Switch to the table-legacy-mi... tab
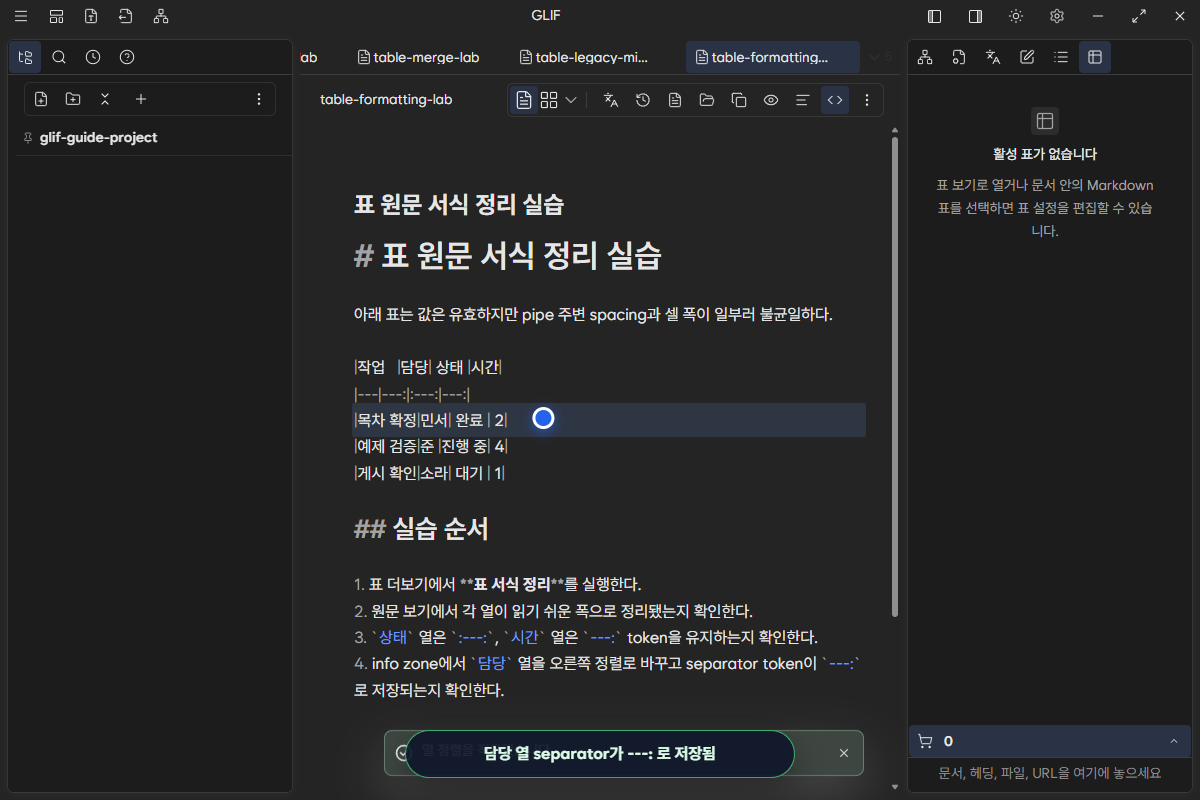Screen dimensions: 1200x800 pos(586,57)
